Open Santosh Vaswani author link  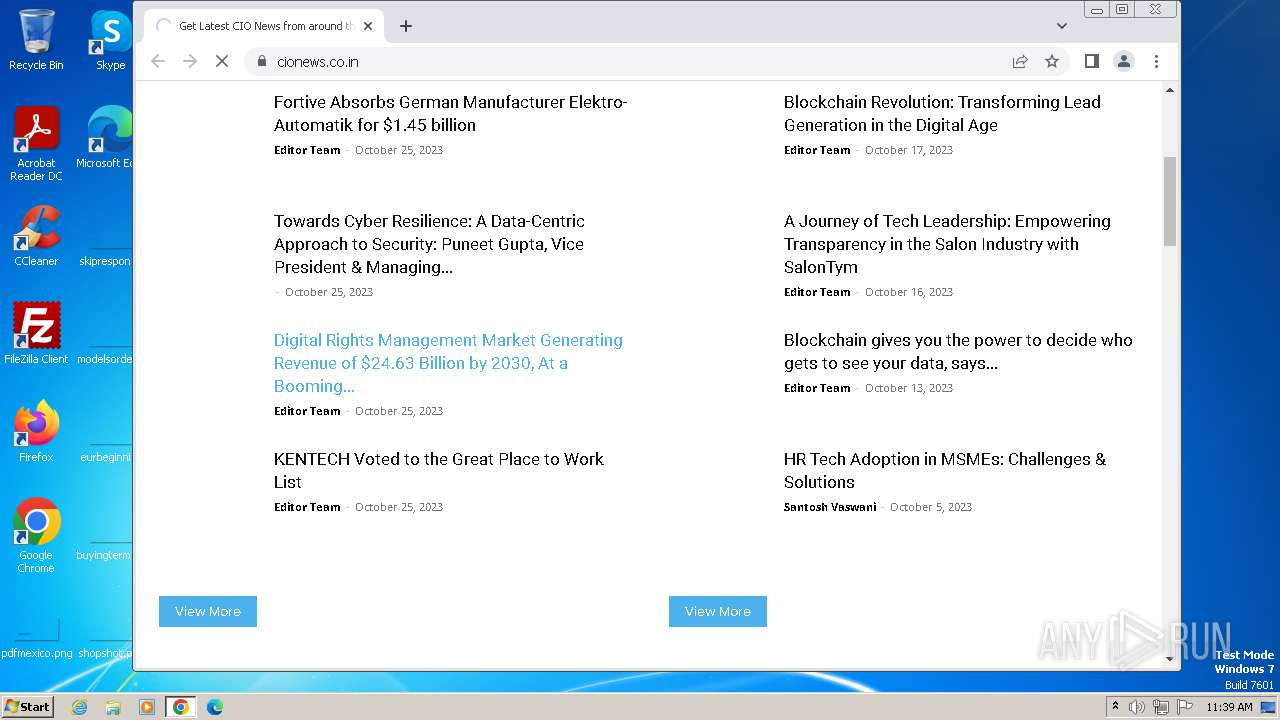click(830, 507)
